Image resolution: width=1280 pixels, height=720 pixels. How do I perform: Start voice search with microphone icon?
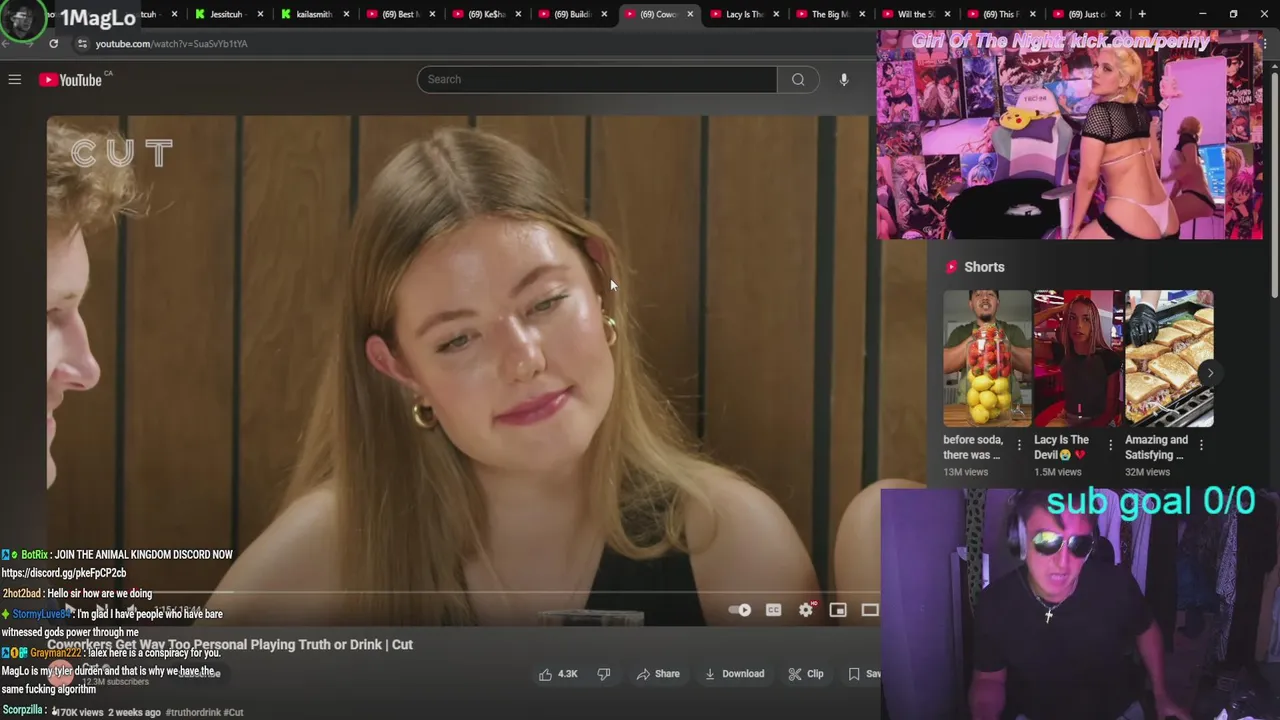844,79
